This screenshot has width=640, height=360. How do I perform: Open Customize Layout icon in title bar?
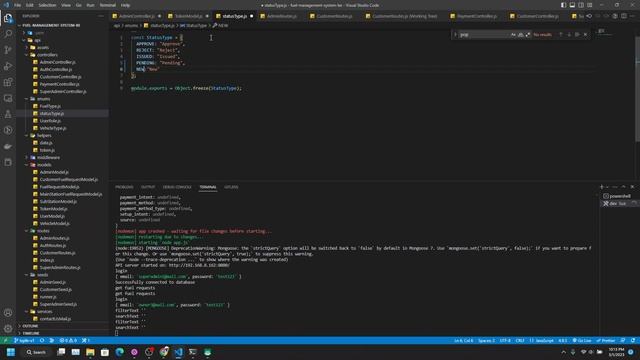coord(590,5)
